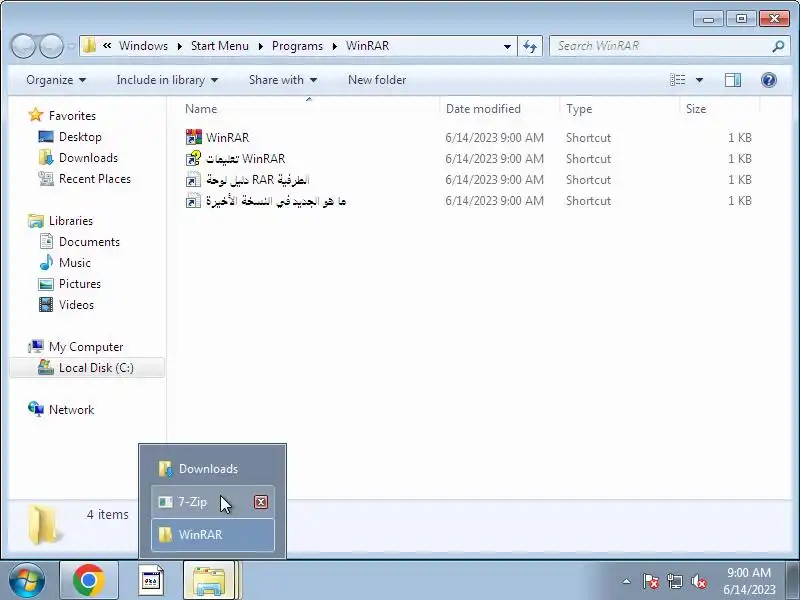Sort by the Type column header
Image resolution: width=800 pixels, height=600 pixels.
pos(619,109)
